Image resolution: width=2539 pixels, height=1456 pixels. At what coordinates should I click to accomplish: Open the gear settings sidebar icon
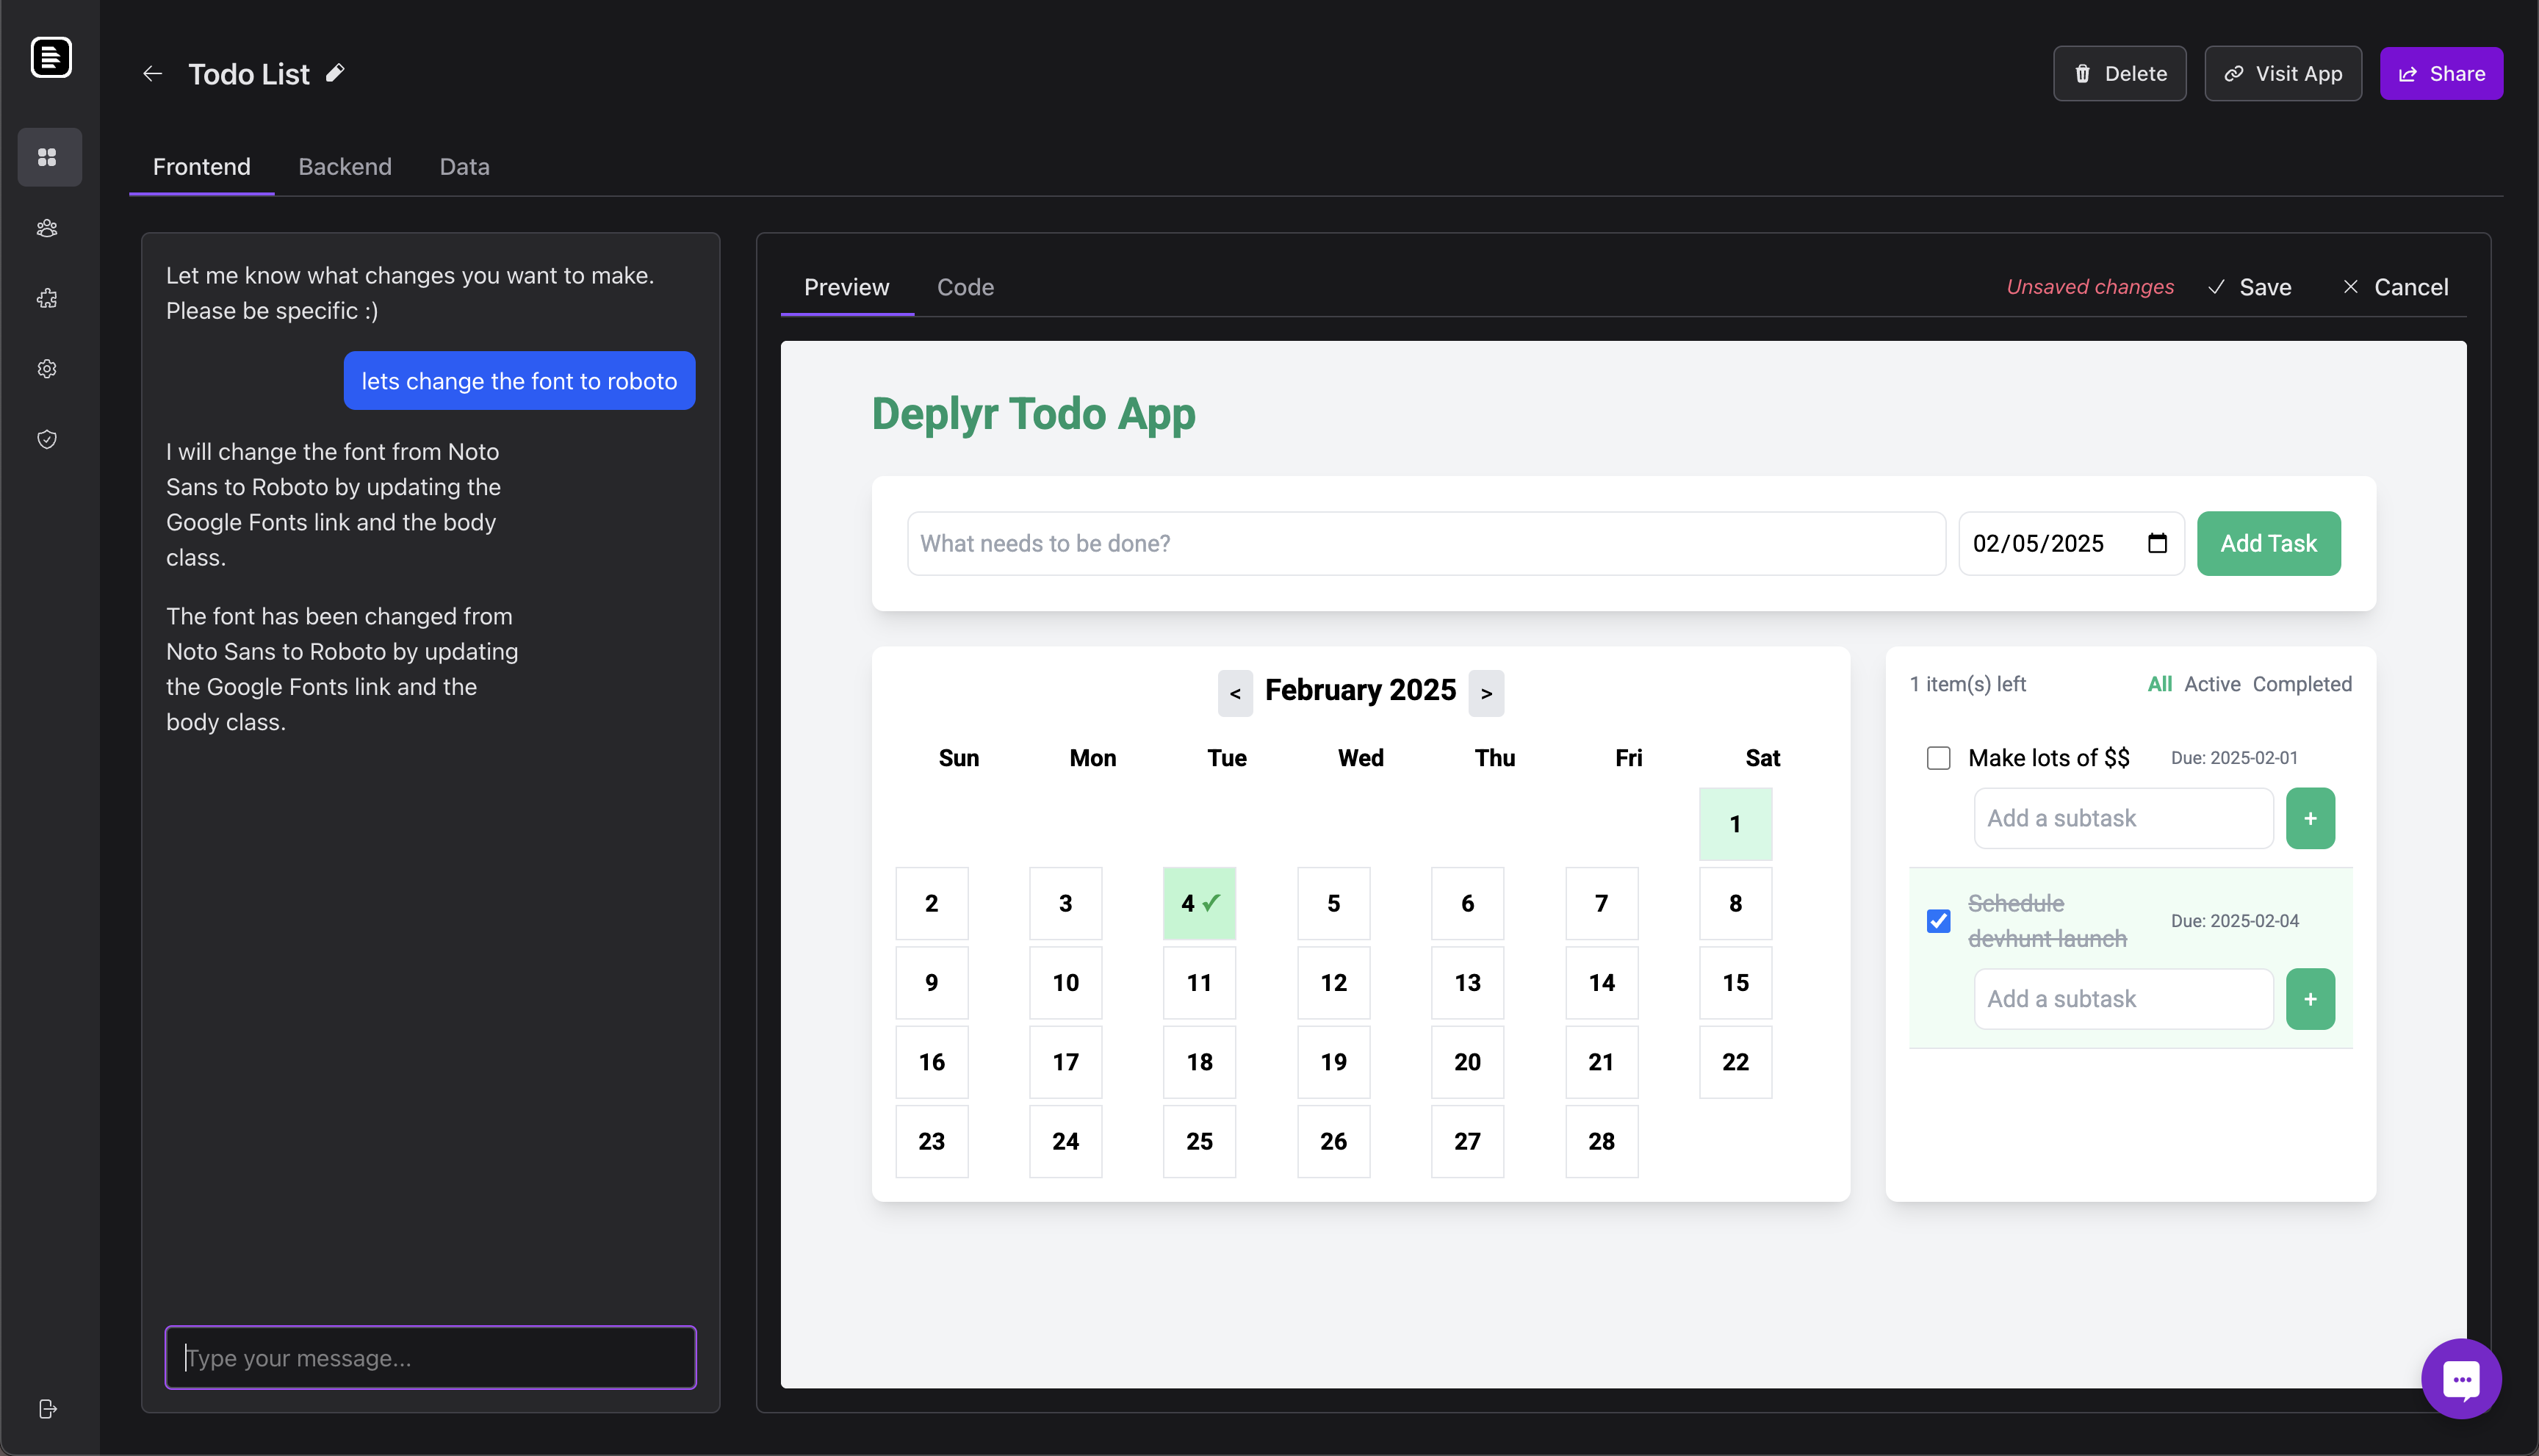(47, 369)
